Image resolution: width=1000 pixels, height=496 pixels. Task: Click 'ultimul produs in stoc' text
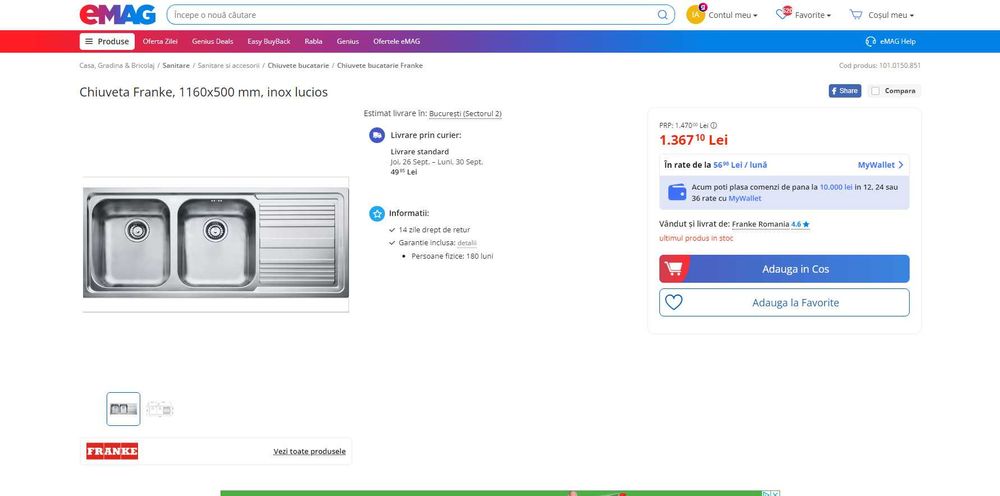click(x=696, y=238)
